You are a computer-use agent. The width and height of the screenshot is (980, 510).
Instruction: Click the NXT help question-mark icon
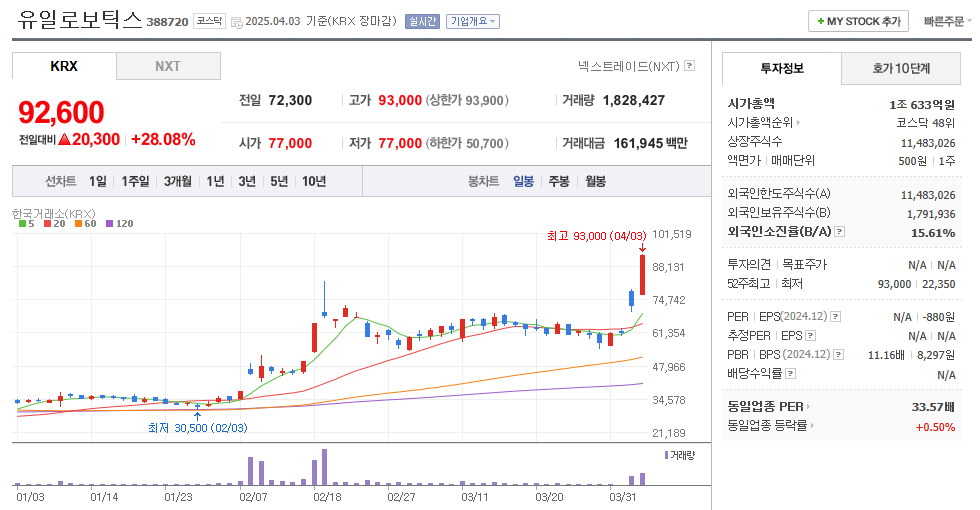tap(689, 66)
